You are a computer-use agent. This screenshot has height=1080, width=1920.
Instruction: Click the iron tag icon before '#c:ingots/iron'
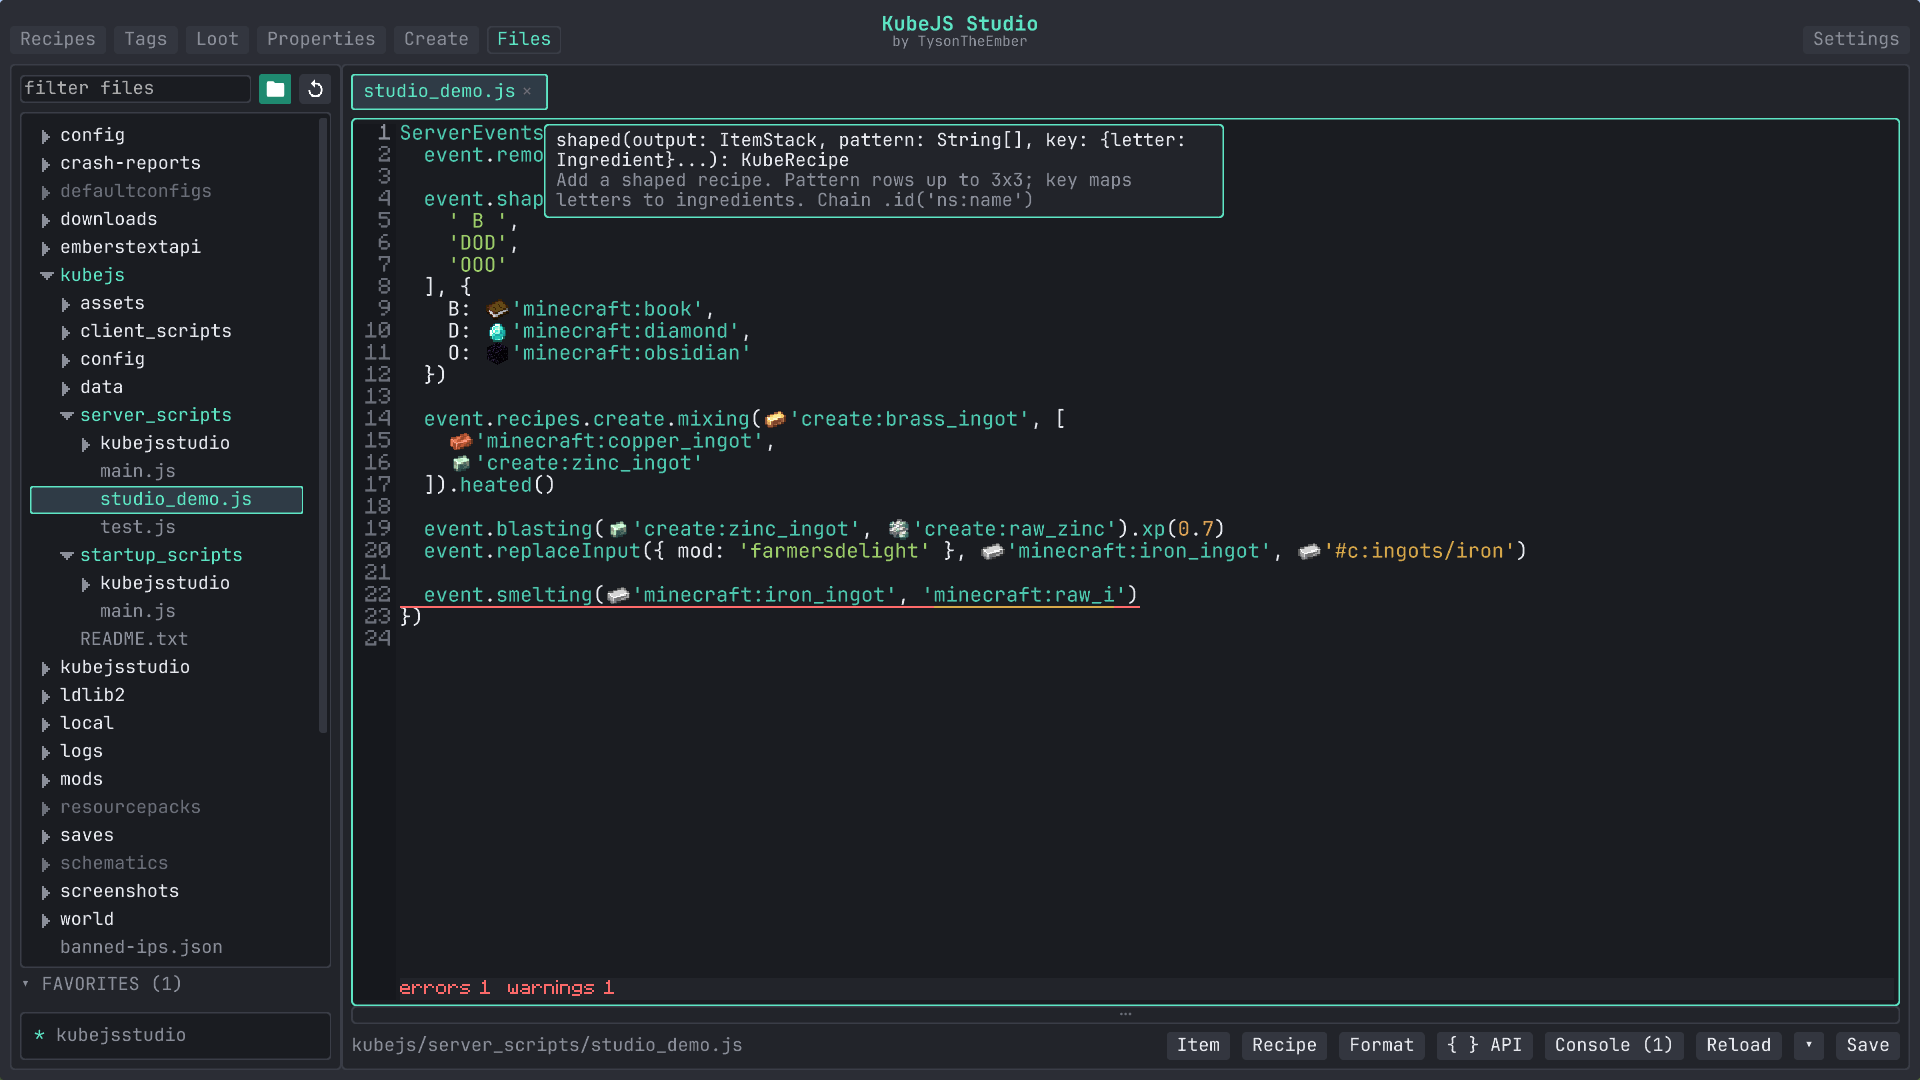(x=1309, y=551)
